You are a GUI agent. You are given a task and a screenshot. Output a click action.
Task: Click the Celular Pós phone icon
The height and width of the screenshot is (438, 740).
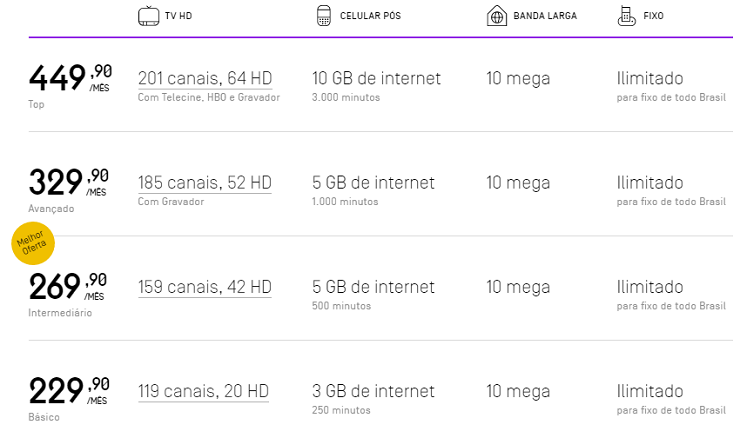coord(323,16)
